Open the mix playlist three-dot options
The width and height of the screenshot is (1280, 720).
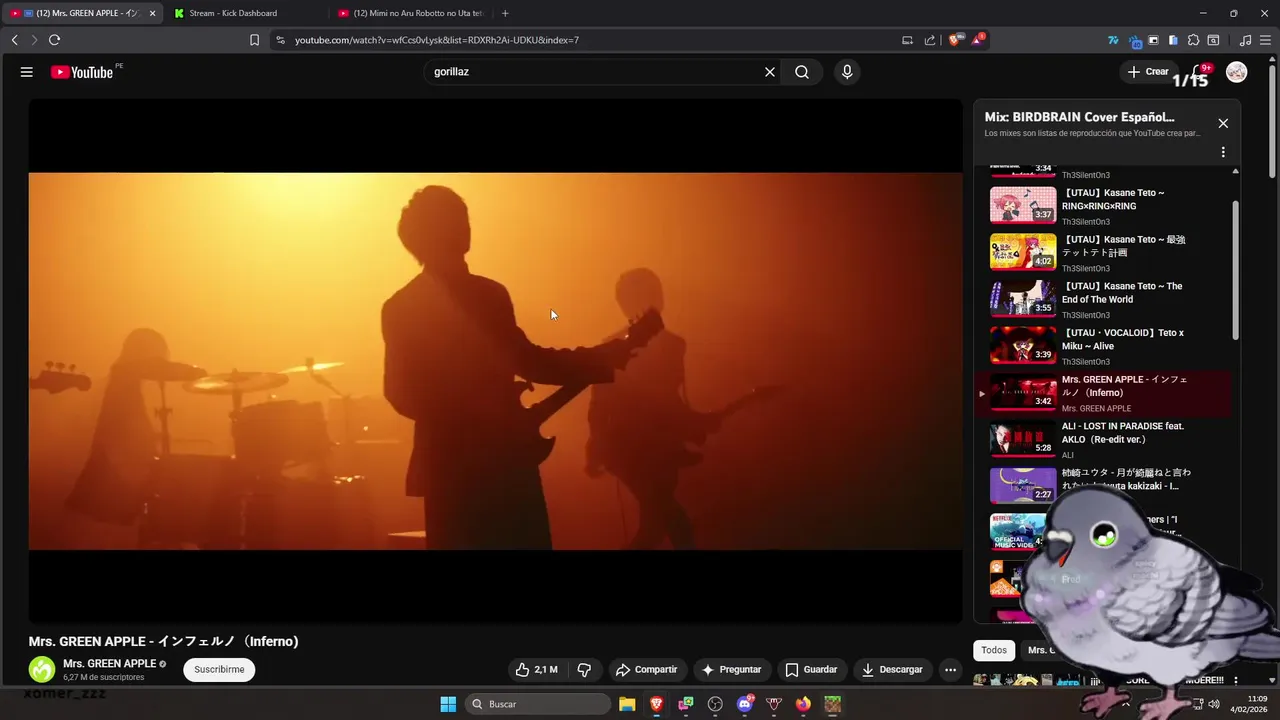coord(1223,153)
